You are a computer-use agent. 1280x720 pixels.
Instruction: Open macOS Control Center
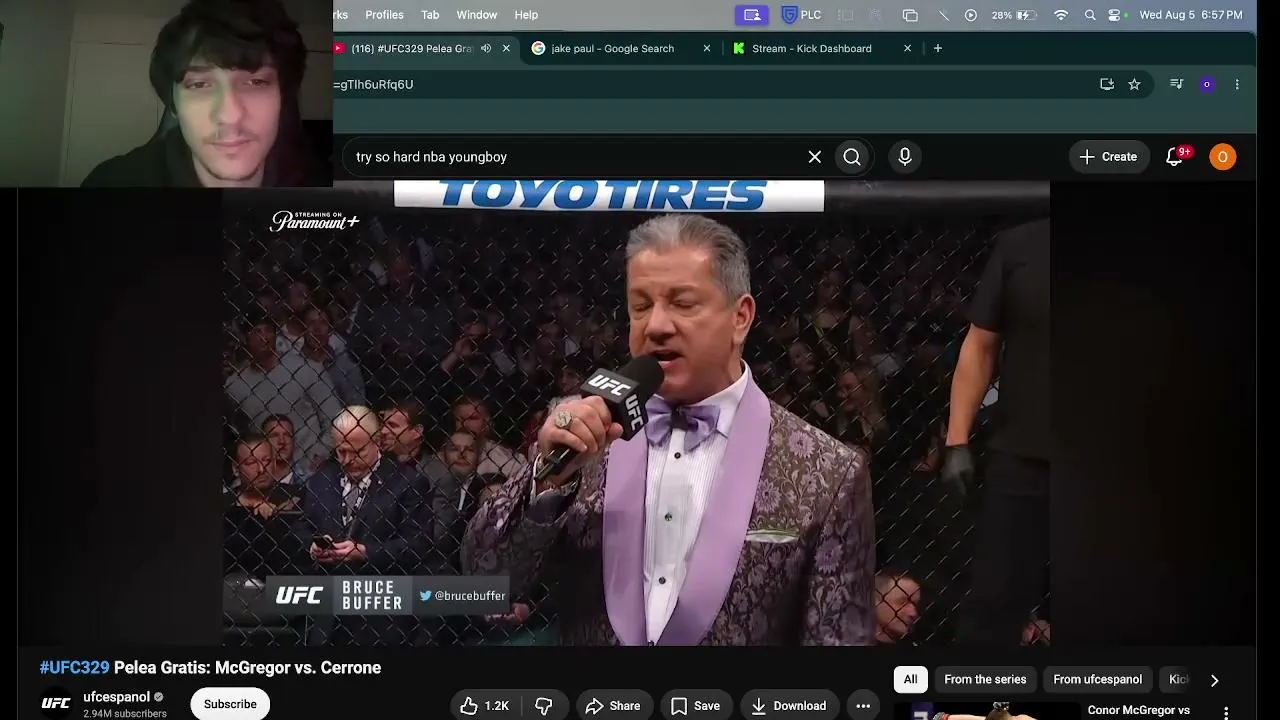1114,15
